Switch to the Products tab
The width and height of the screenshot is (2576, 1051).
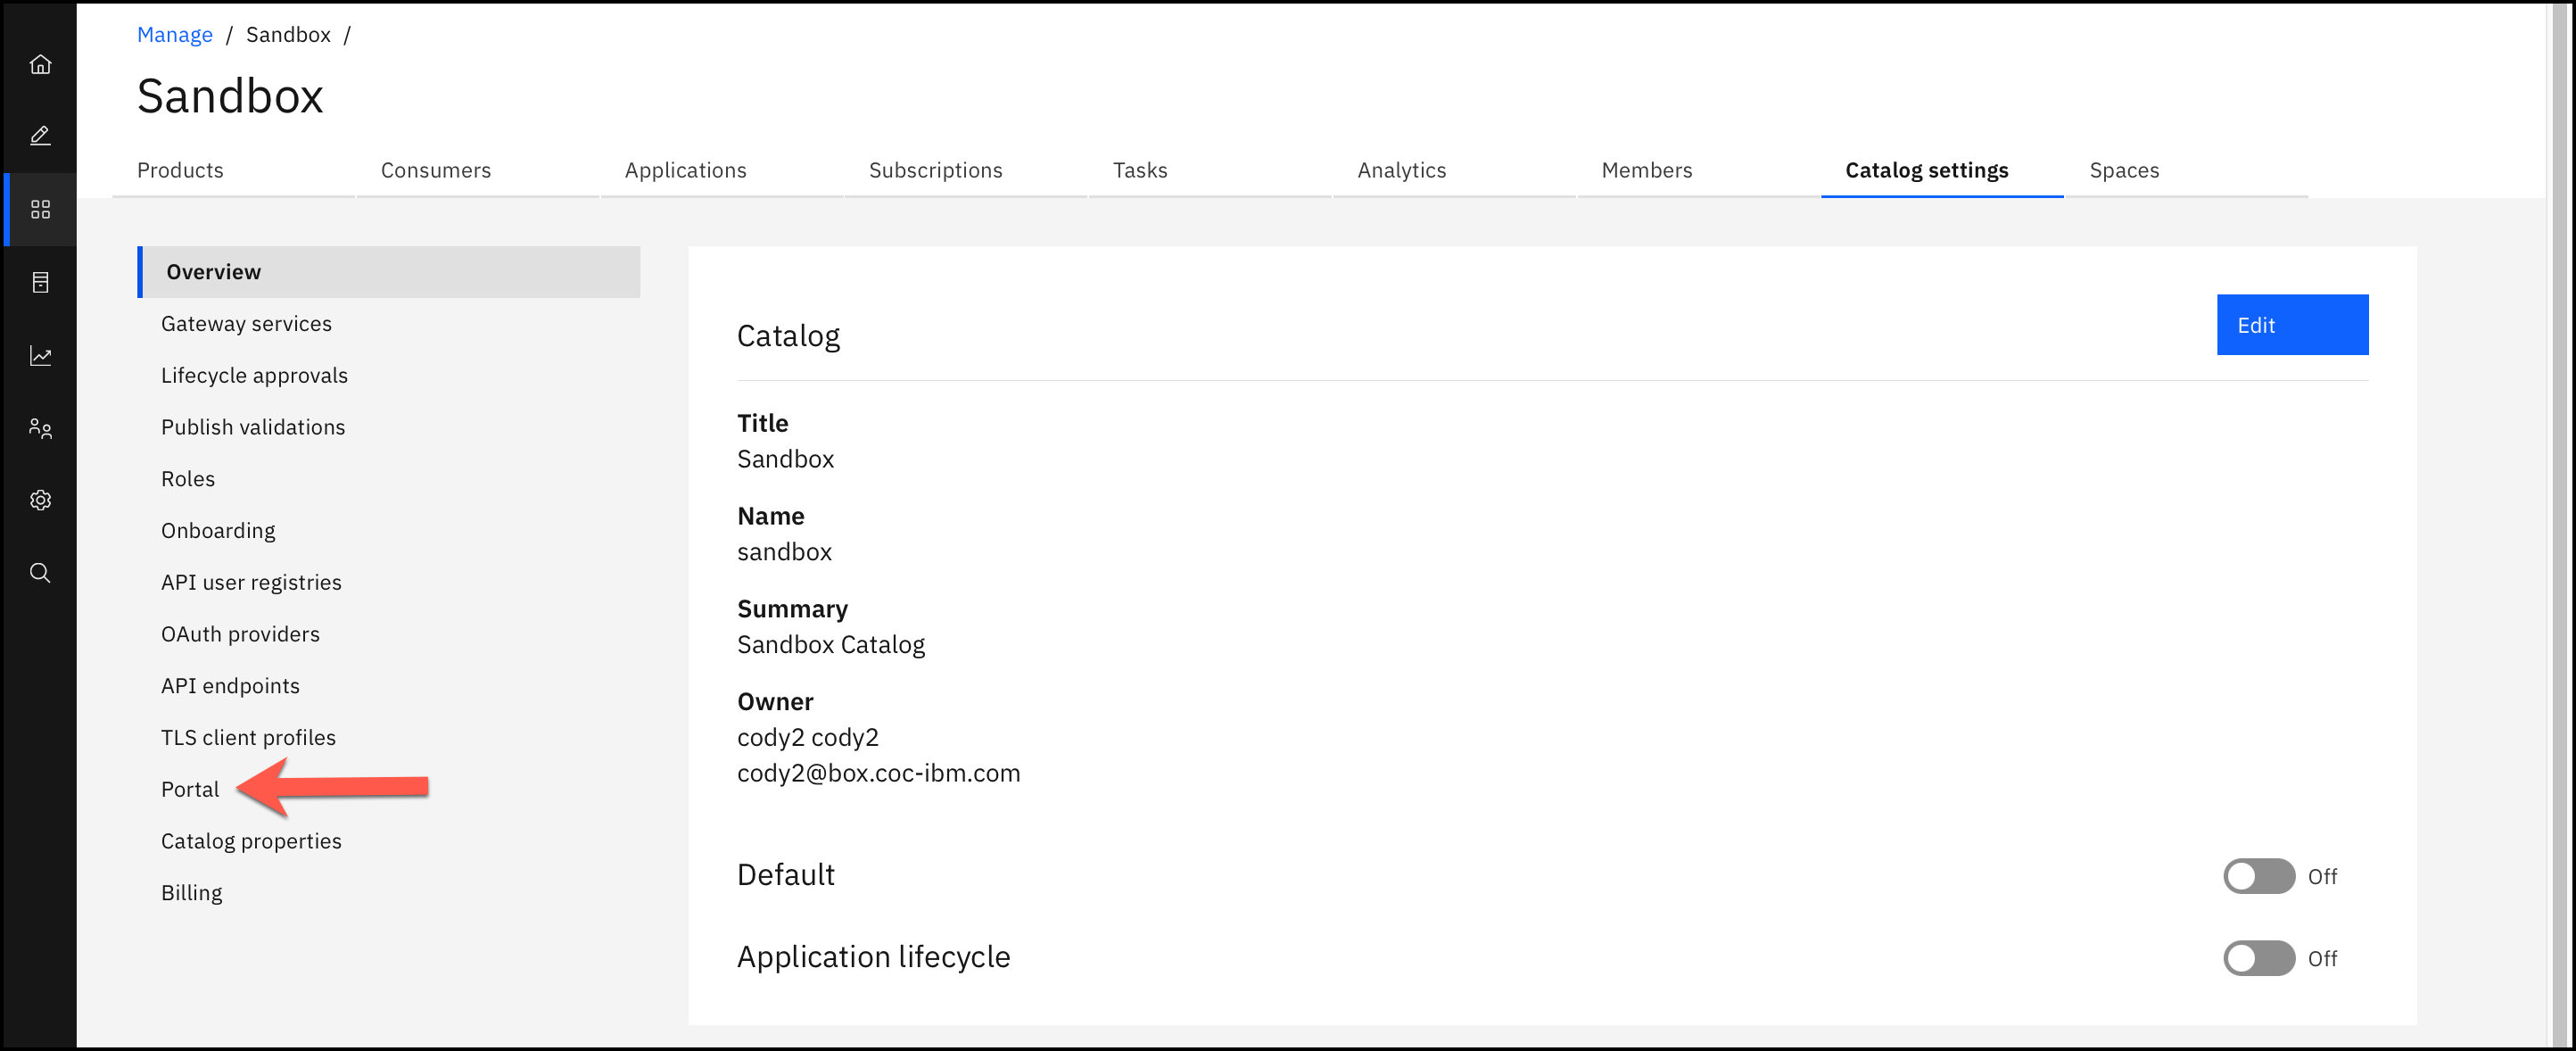(180, 170)
